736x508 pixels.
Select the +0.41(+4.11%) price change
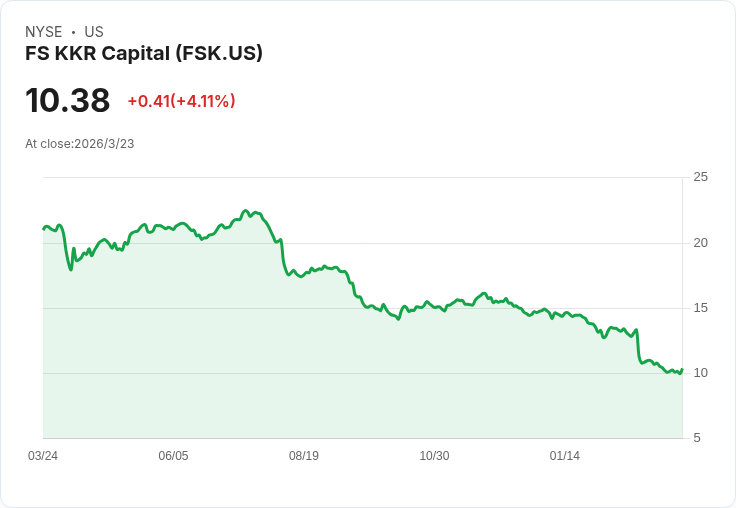click(181, 101)
